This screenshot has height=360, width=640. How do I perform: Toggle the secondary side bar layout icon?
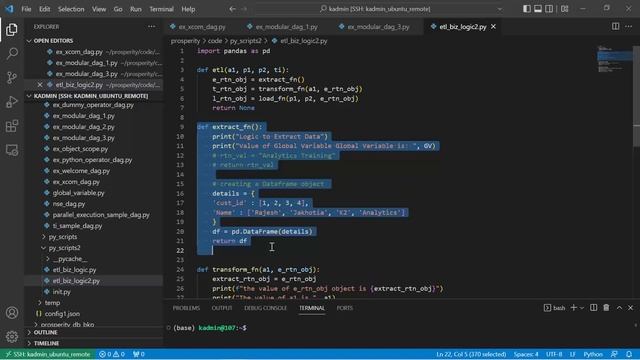pyautogui.click(x=549, y=9)
